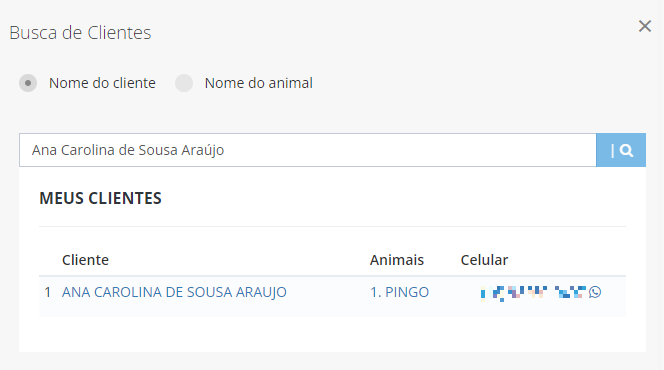Click the magnifier search button
Image resolution: width=664 pixels, height=370 pixels.
pos(621,150)
